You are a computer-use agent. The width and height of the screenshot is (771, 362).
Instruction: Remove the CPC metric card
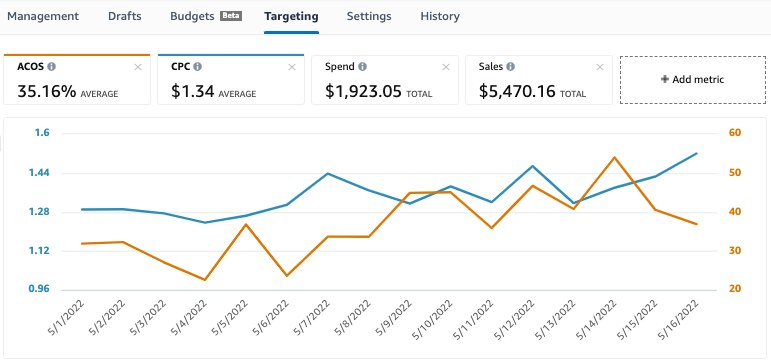coord(292,67)
